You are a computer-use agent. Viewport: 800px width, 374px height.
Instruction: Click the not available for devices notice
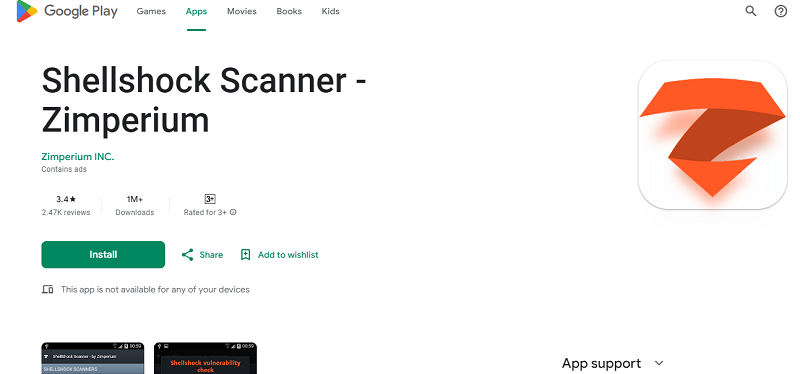pos(155,289)
